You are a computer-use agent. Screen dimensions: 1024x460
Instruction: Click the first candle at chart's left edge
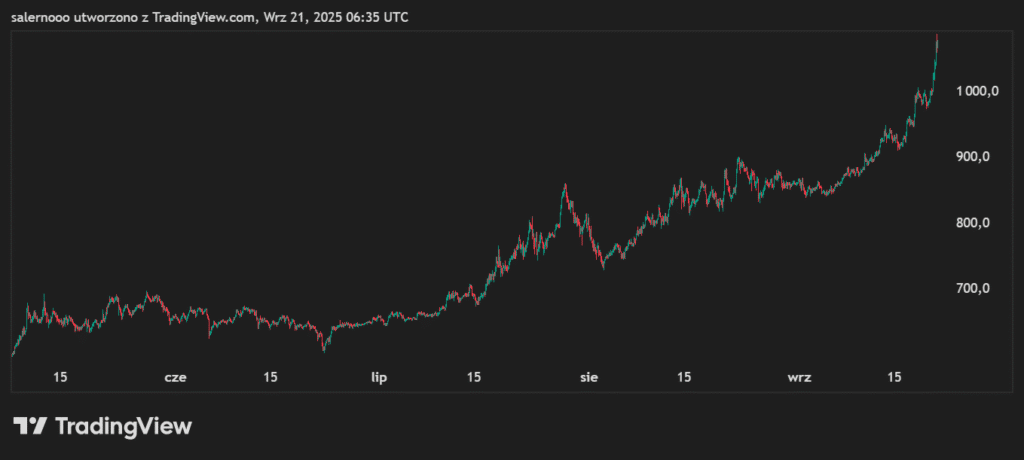pyautogui.click(x=12, y=353)
